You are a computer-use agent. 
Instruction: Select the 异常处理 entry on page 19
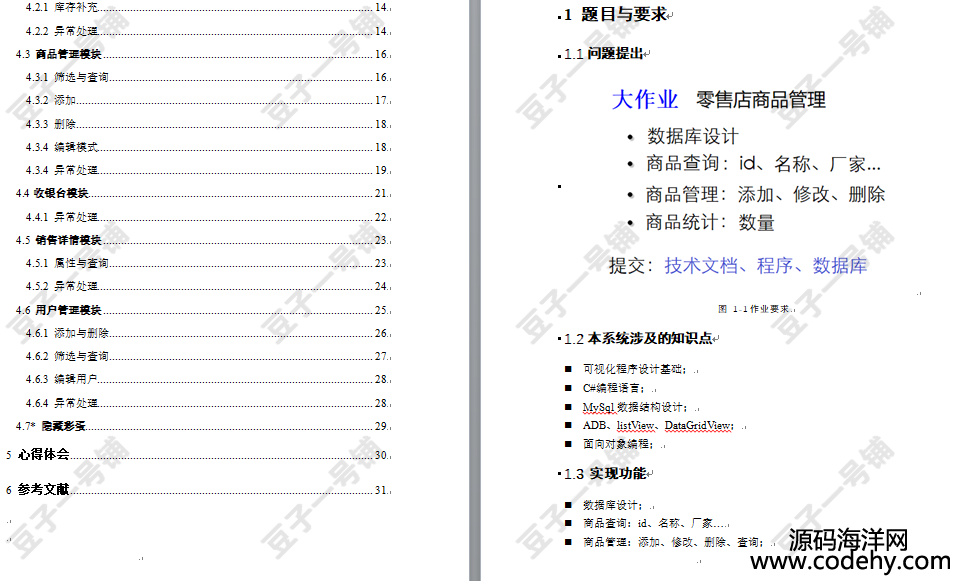tap(207, 170)
